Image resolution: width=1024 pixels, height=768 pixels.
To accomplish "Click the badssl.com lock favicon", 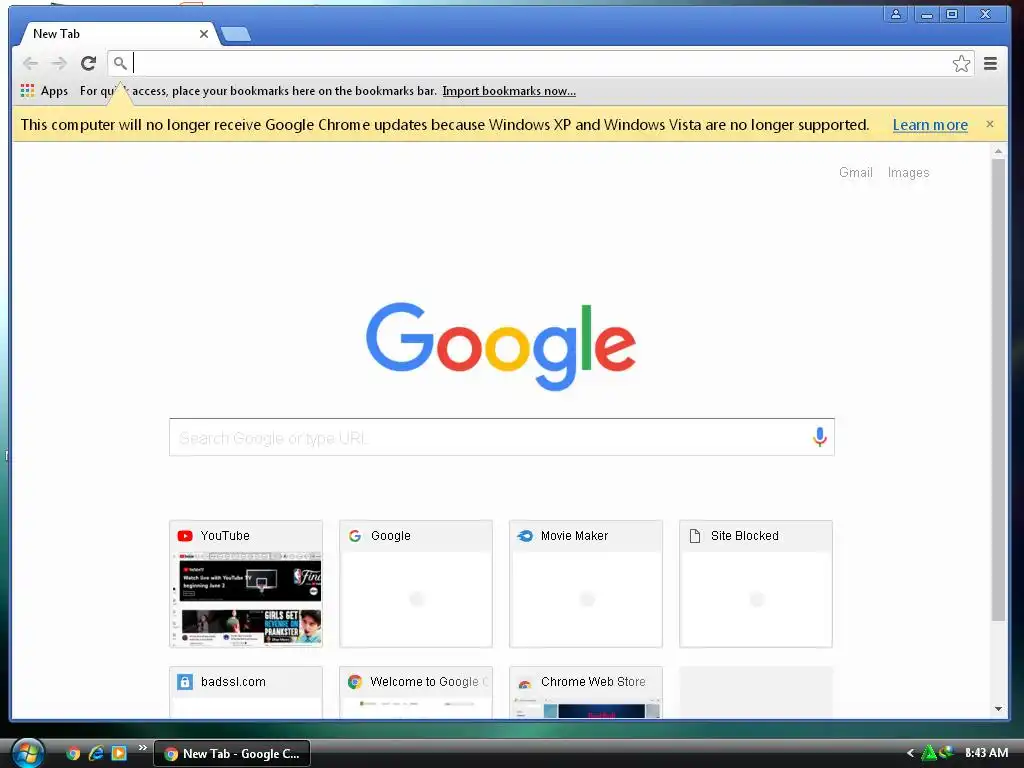I will pos(185,682).
